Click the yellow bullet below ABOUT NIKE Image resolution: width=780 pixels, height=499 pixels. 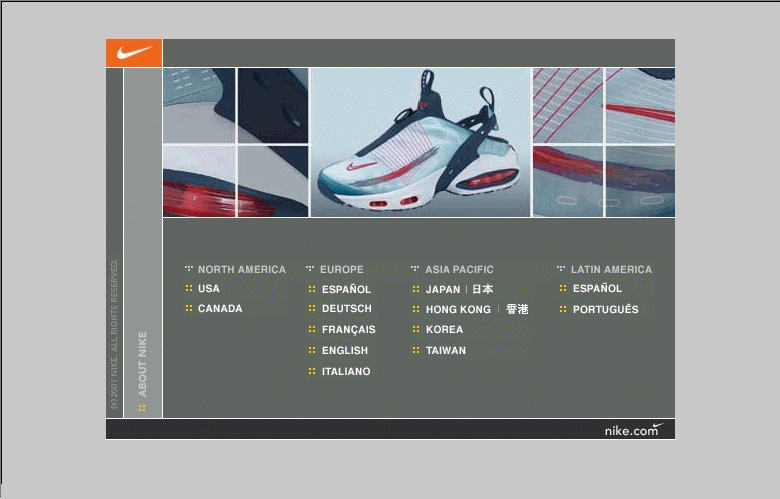click(142, 408)
